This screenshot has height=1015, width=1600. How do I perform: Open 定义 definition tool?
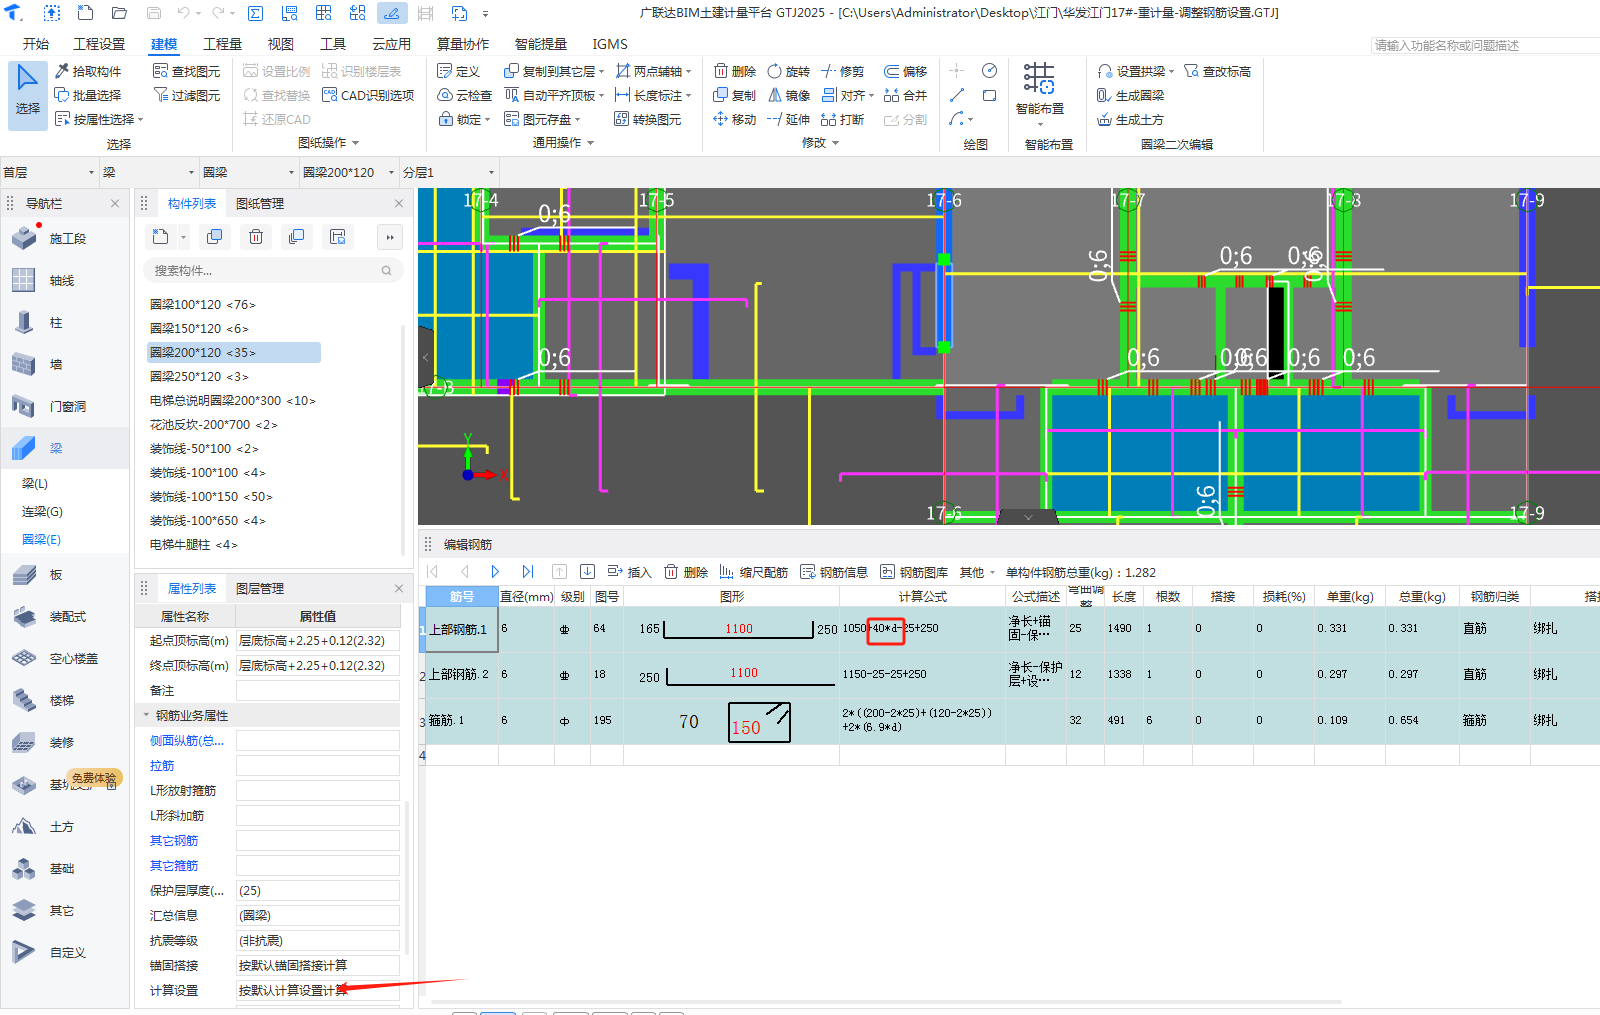point(459,71)
